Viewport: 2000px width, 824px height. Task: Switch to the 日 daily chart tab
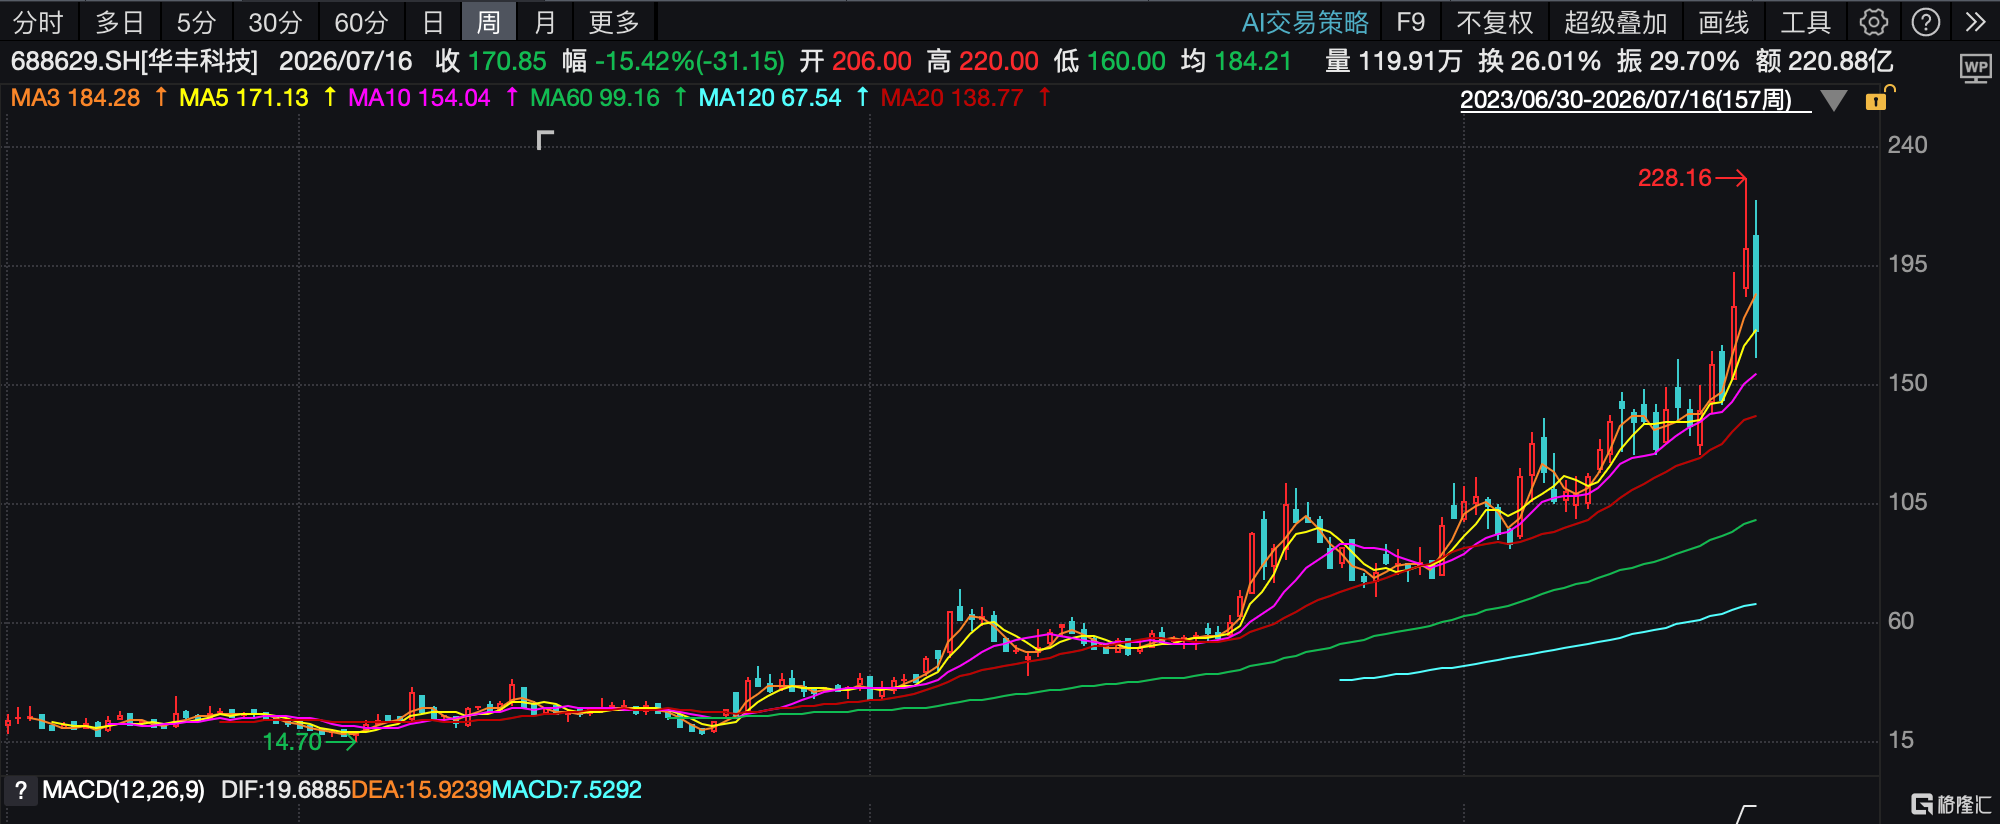coord(433,22)
